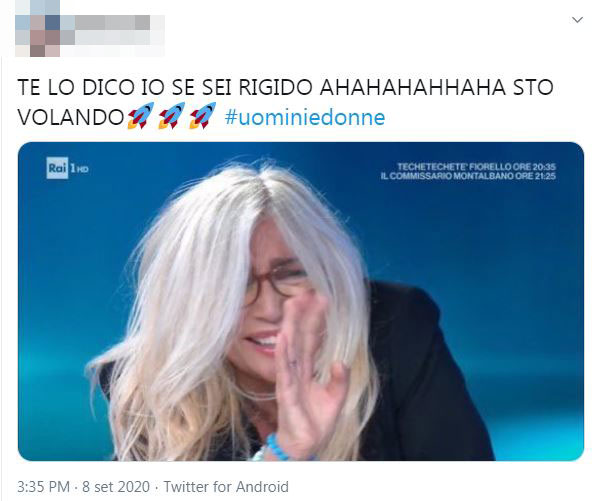Image resolution: width=598 pixels, height=501 pixels.
Task: Click the Rai 1 HD channel logo
Action: [x=67, y=168]
